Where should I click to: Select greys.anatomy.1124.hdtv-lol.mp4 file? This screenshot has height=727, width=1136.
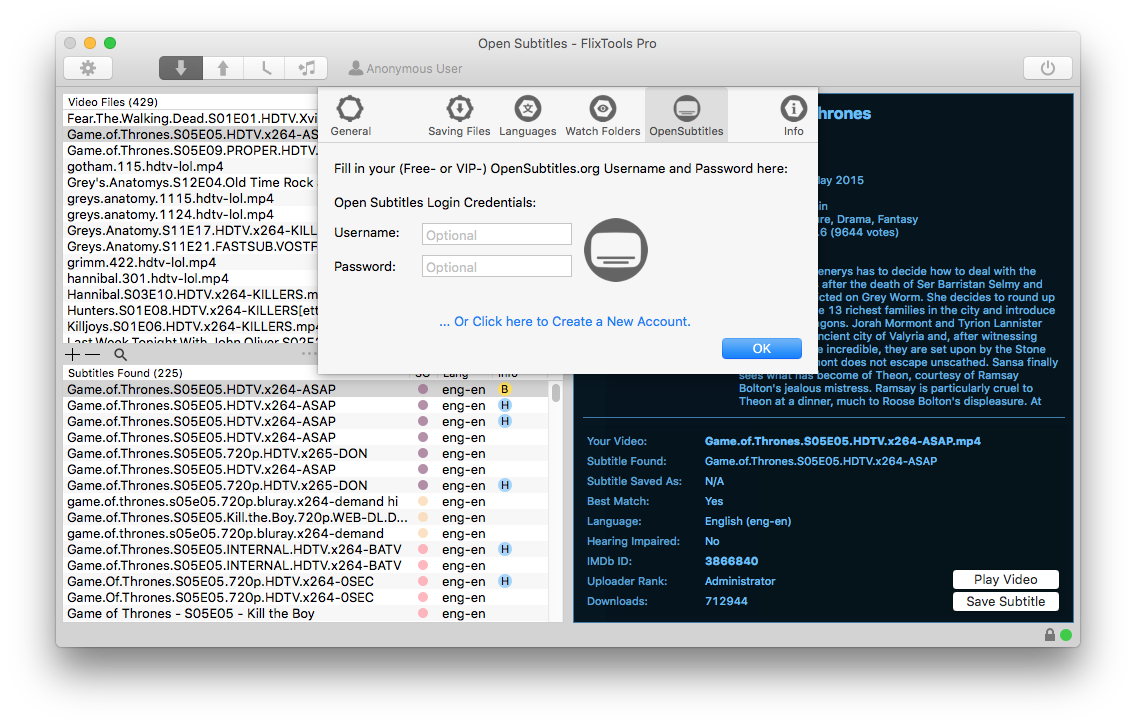pos(191,214)
